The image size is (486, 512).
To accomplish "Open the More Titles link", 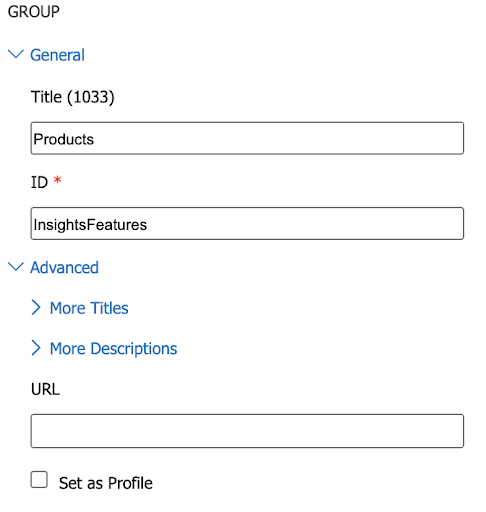I will click(89, 308).
